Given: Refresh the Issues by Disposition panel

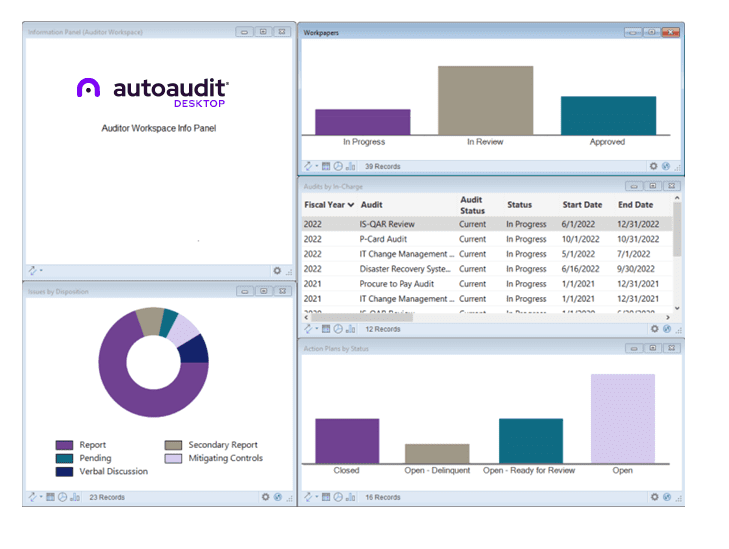Looking at the screenshot, I should point(32,497).
